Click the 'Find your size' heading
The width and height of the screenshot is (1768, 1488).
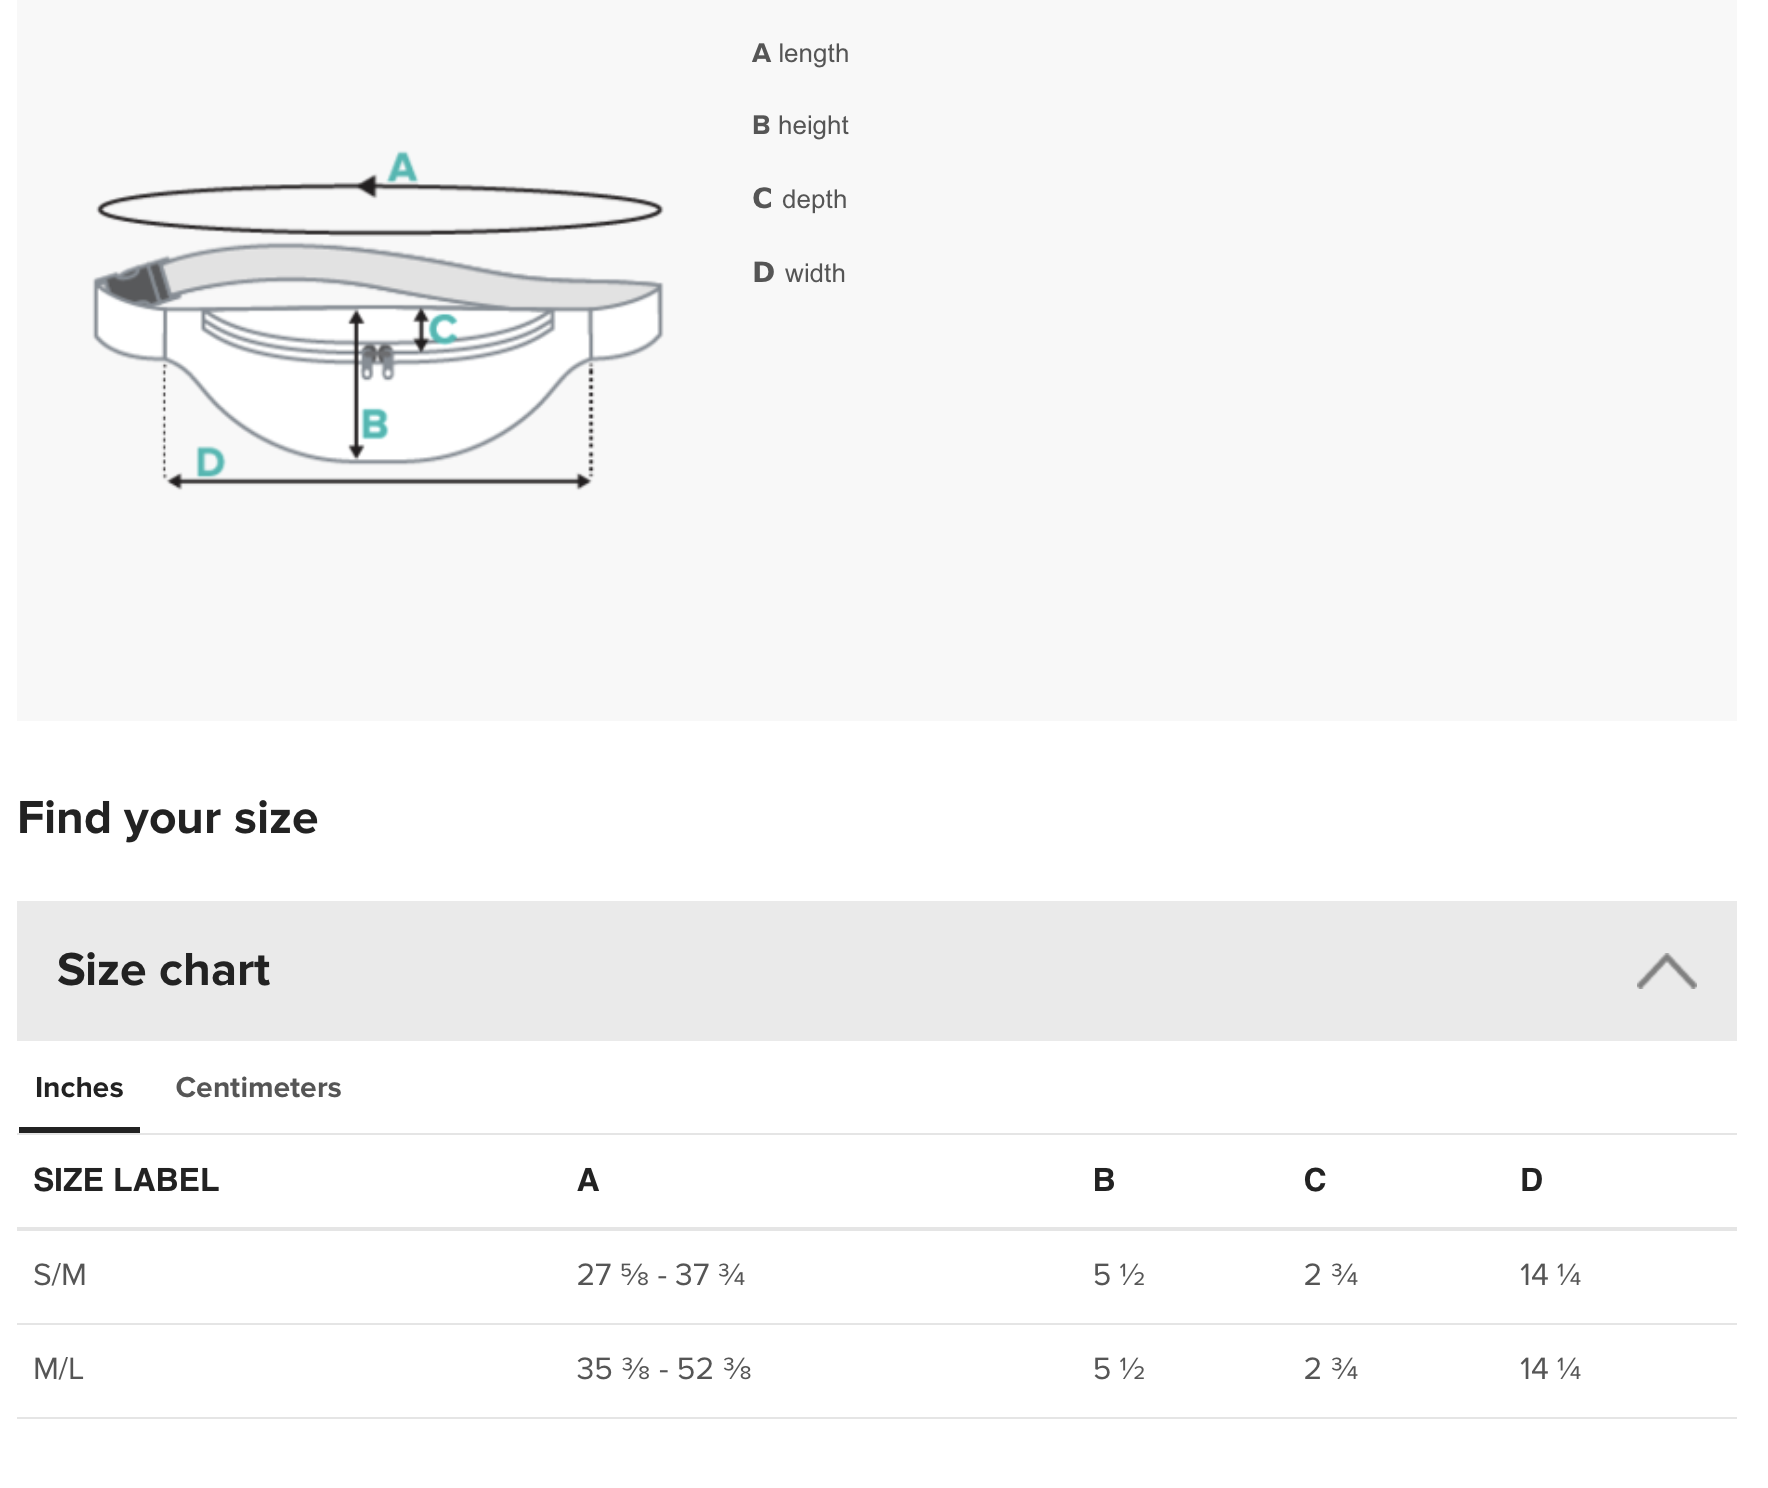168,818
